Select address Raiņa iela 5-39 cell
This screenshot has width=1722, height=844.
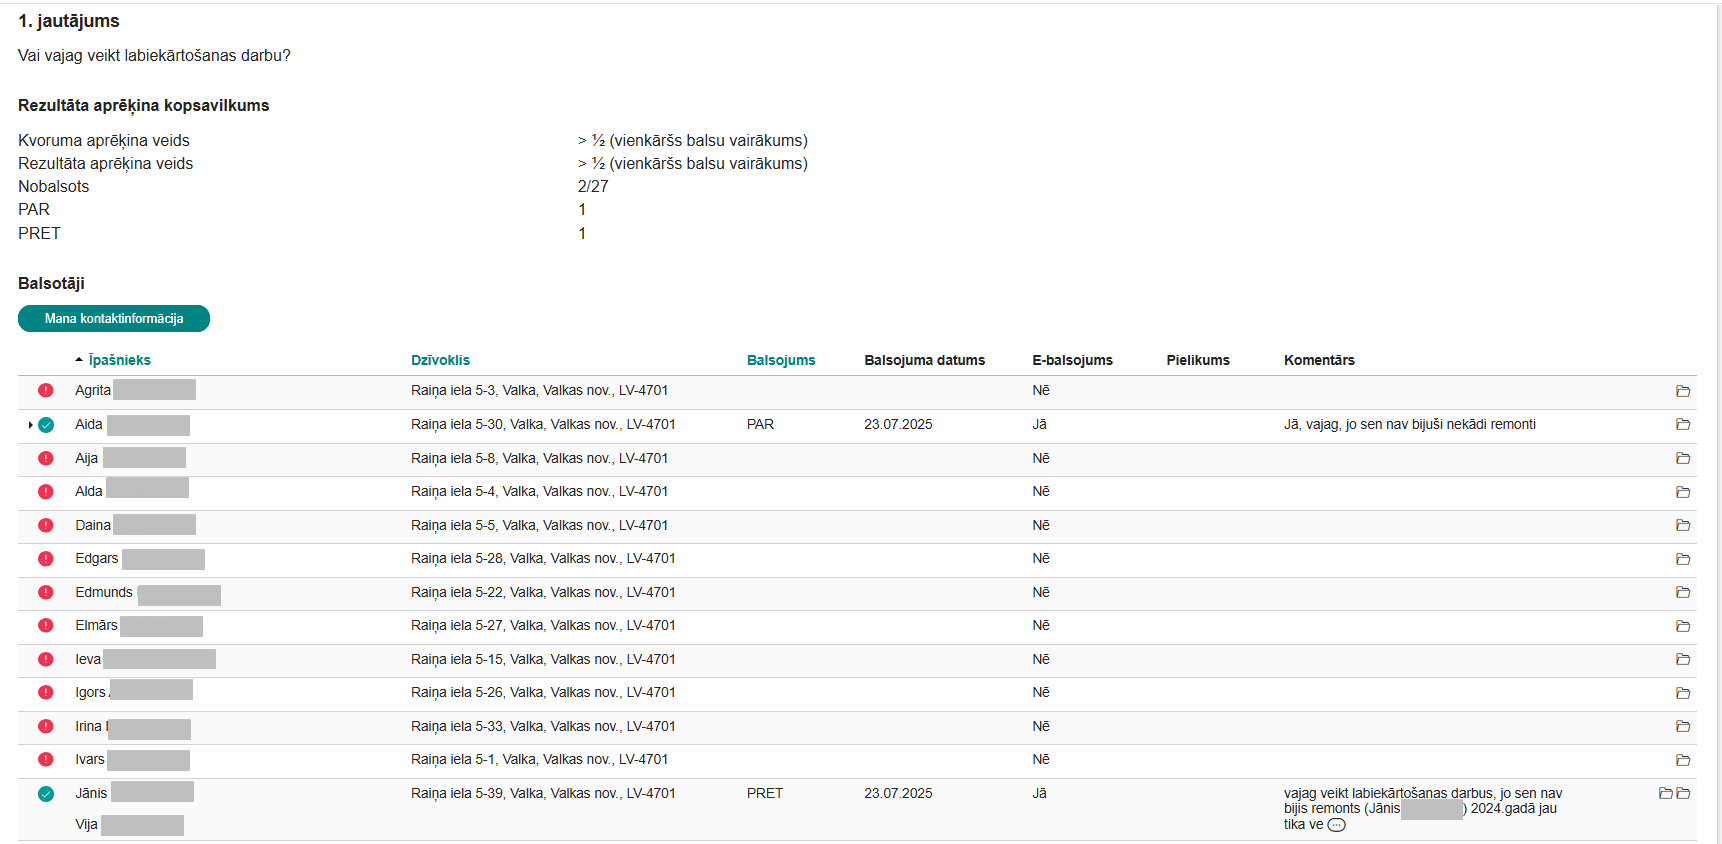543,793
